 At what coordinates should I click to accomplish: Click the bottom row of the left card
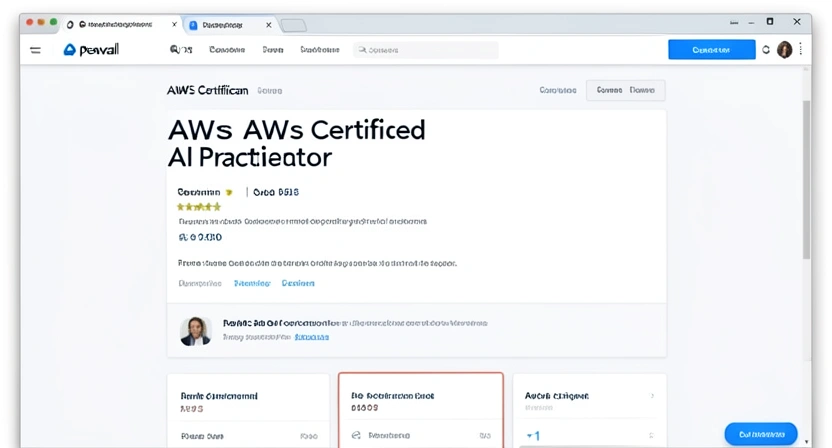pos(248,436)
